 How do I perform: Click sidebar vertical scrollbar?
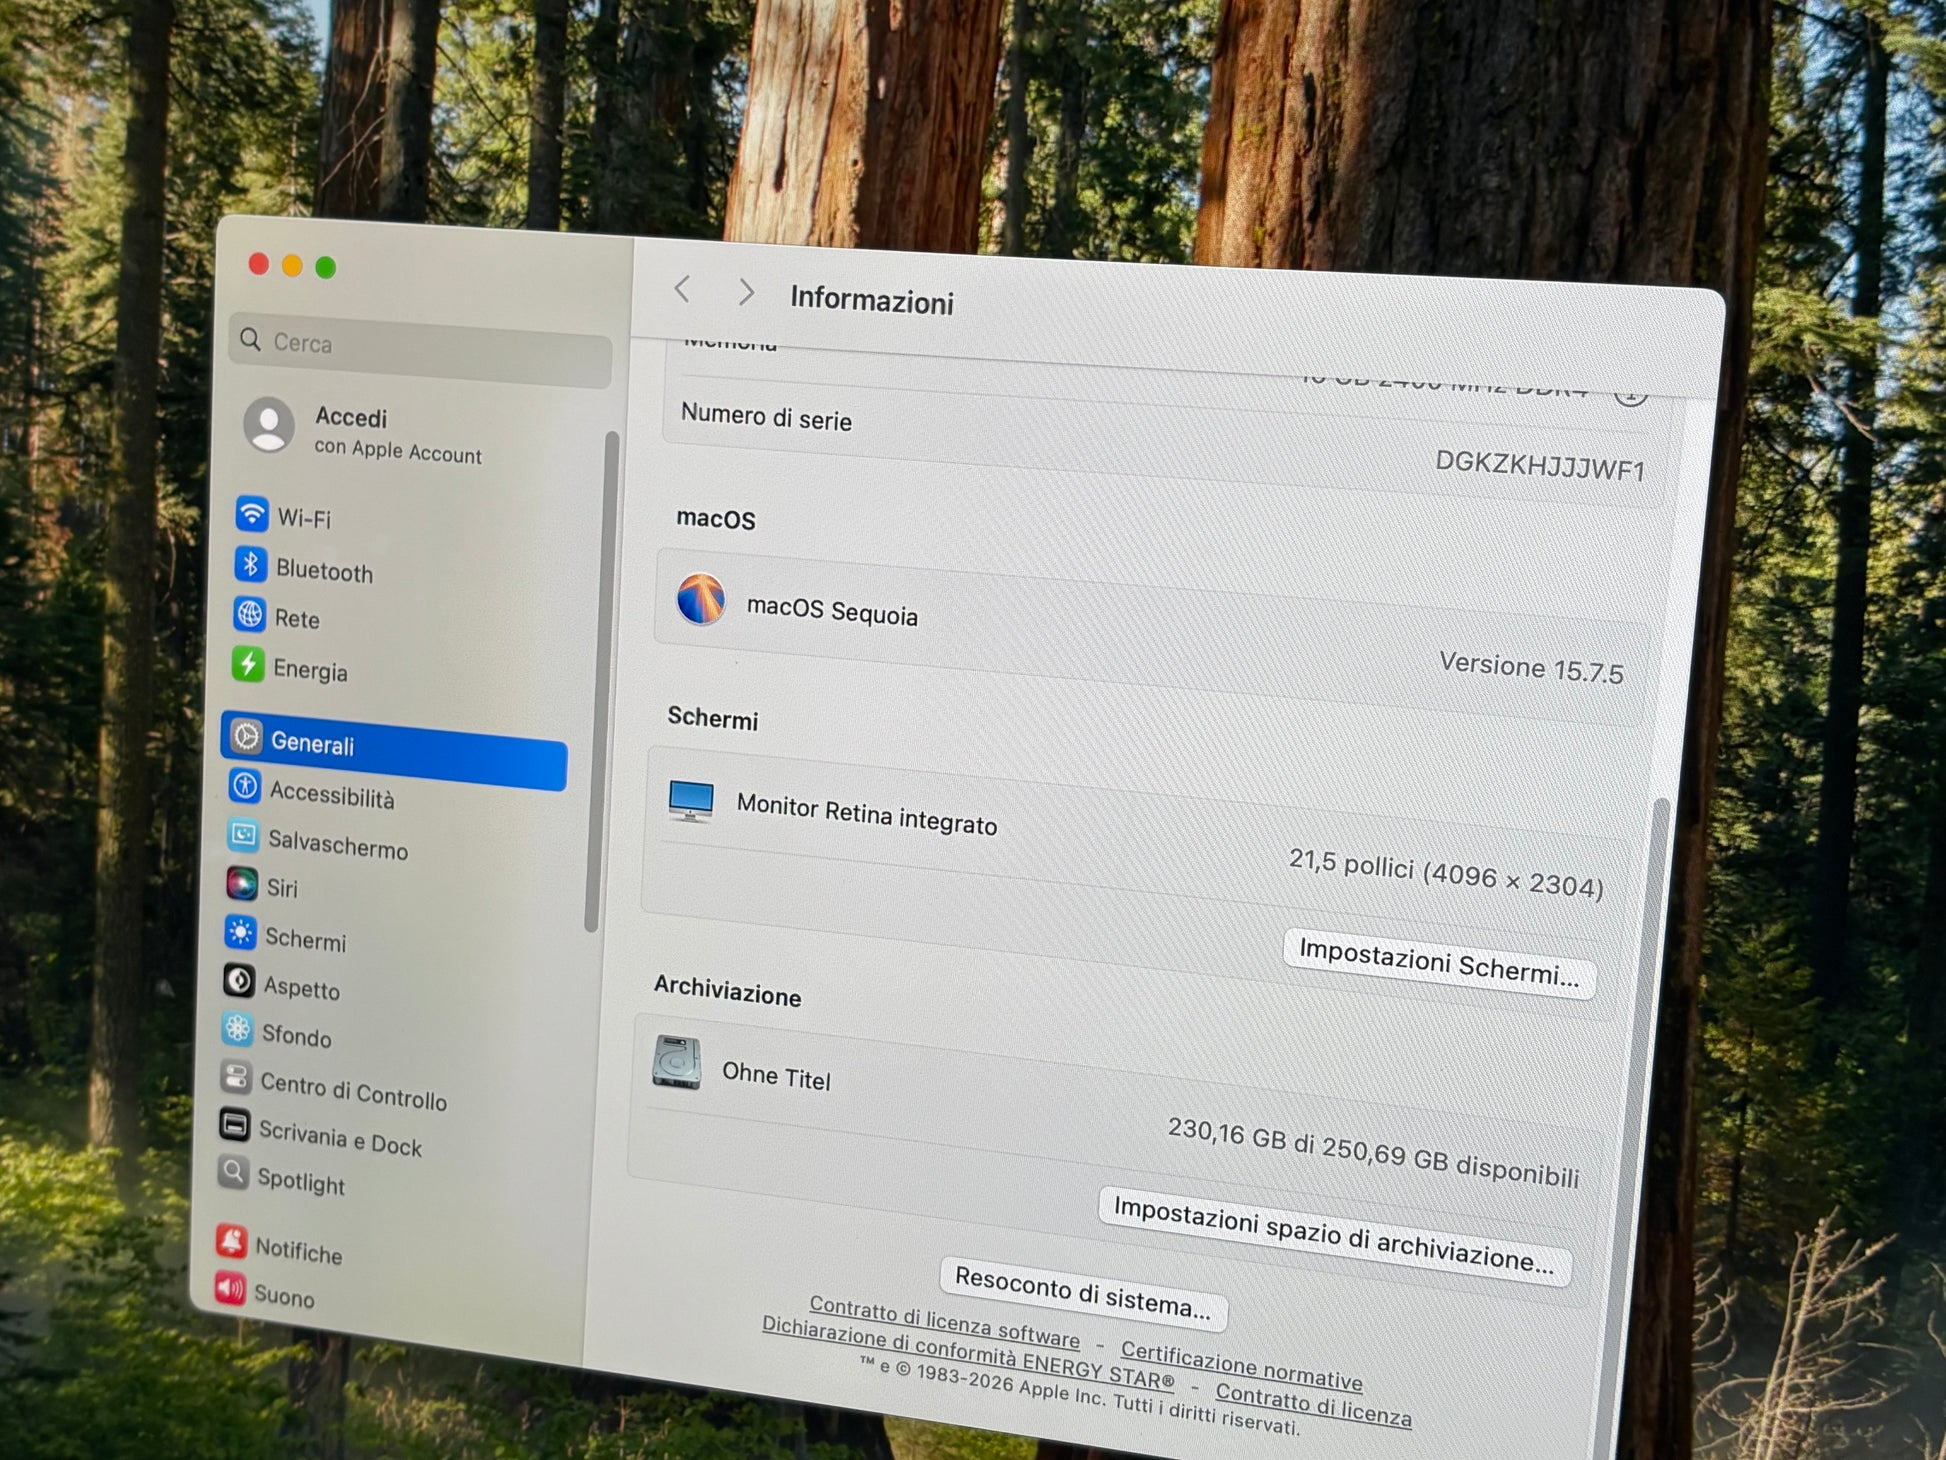pyautogui.click(x=601, y=680)
